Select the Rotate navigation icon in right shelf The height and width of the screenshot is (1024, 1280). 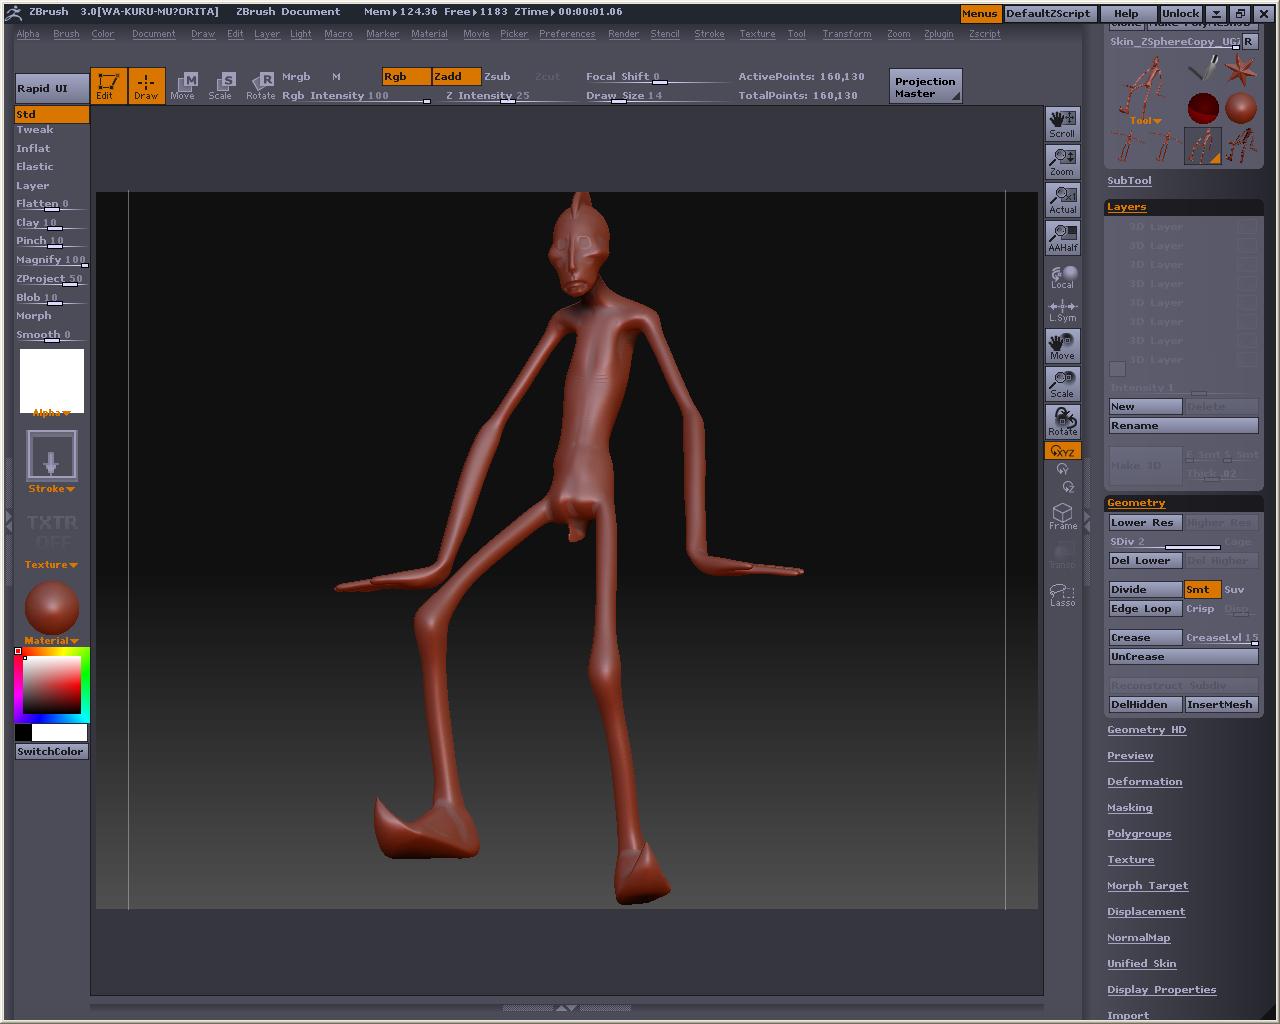pos(1062,422)
